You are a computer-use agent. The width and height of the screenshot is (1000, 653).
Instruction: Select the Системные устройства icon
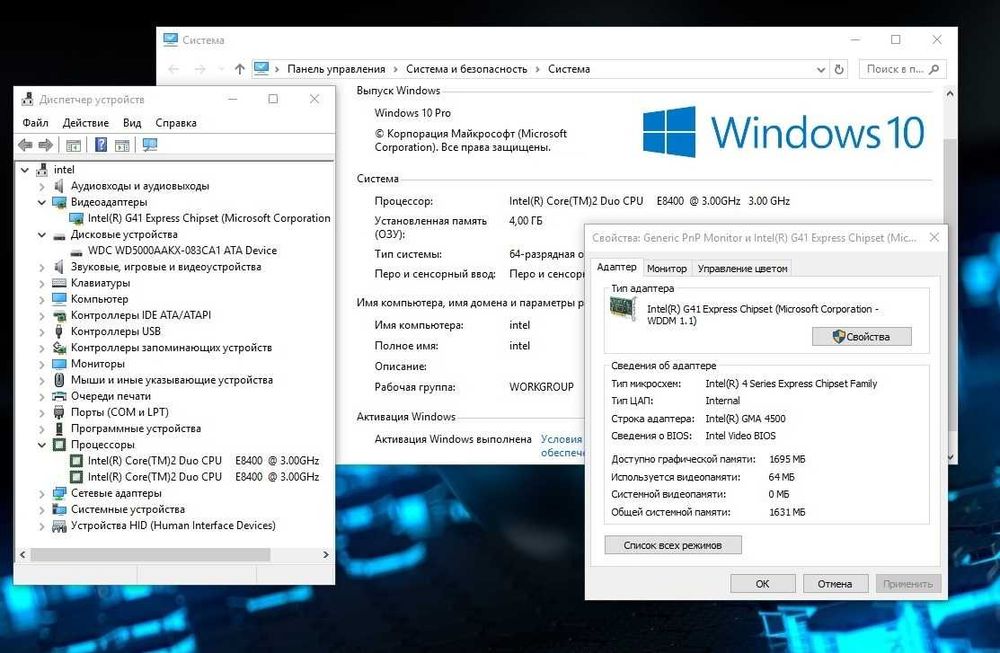[x=59, y=509]
